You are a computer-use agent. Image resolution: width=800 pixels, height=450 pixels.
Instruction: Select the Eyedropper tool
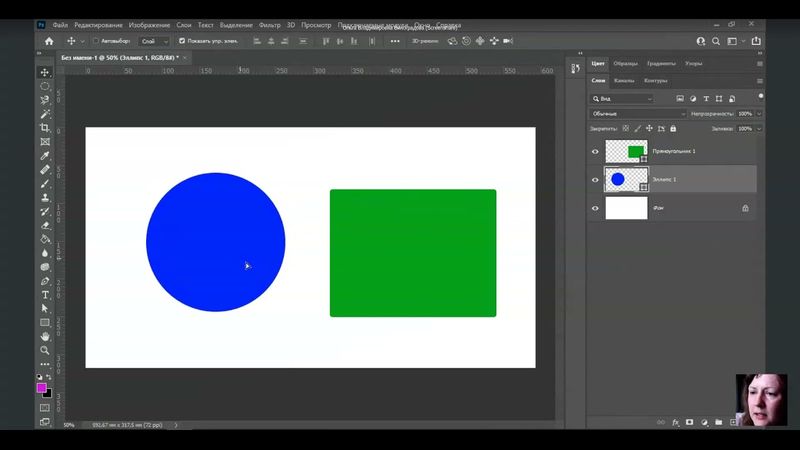45,156
